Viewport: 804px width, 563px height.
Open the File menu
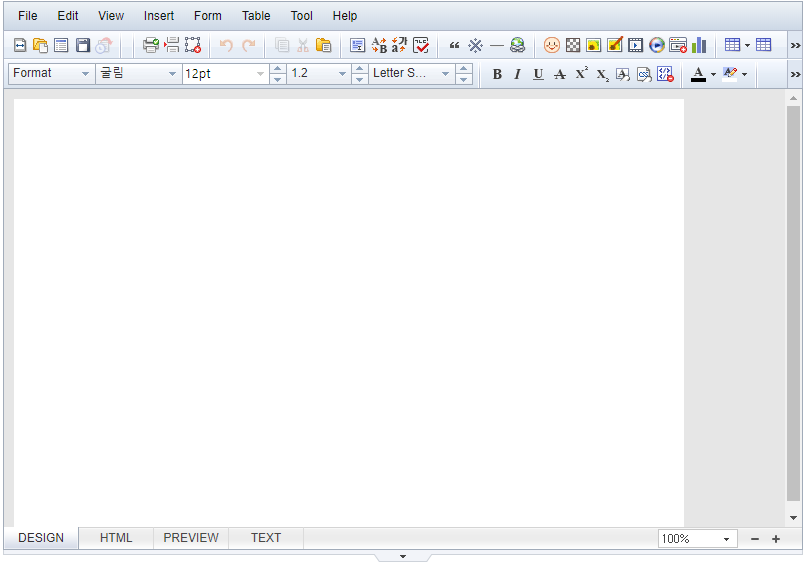[x=28, y=16]
